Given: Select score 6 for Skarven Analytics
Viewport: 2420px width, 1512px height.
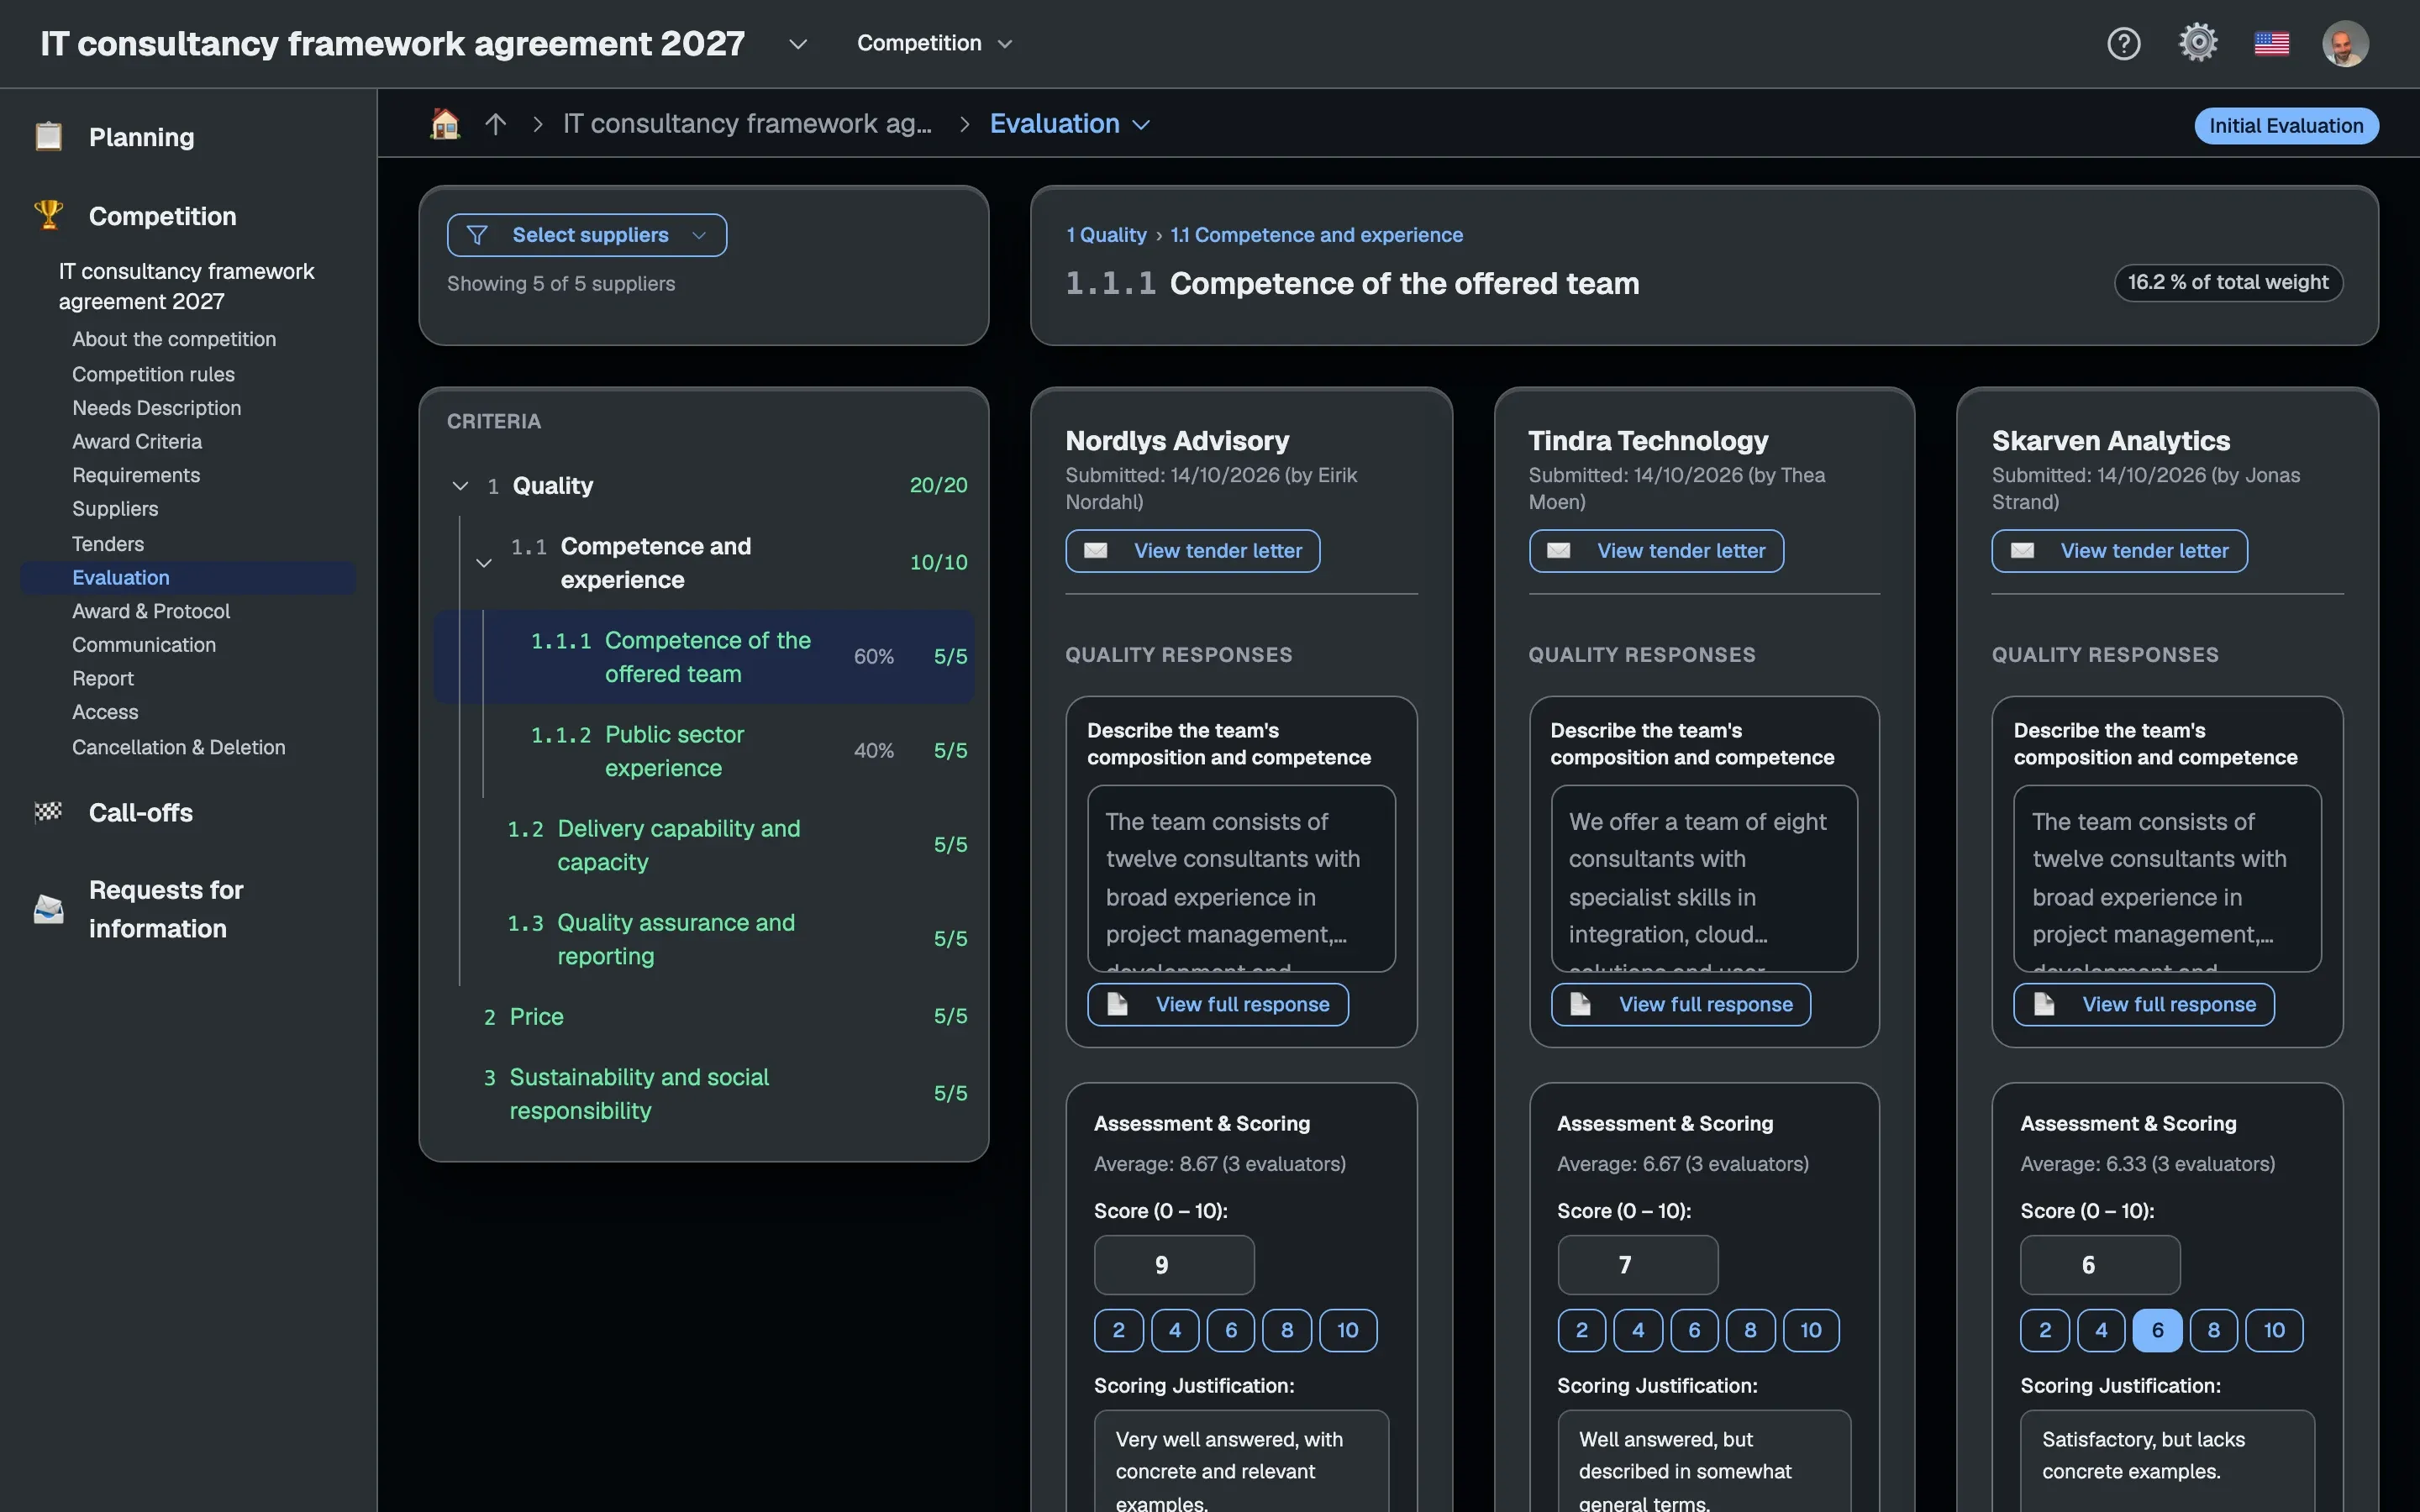Looking at the screenshot, I should tap(2157, 1330).
